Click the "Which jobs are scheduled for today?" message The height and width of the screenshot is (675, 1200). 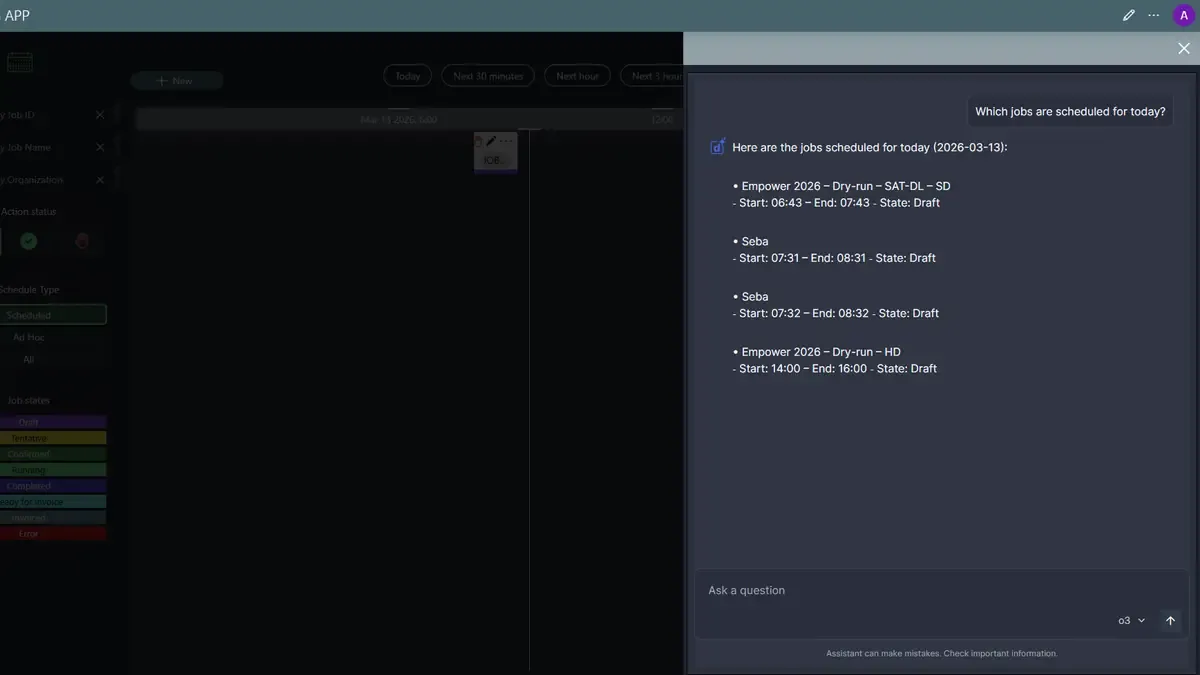coord(1070,112)
